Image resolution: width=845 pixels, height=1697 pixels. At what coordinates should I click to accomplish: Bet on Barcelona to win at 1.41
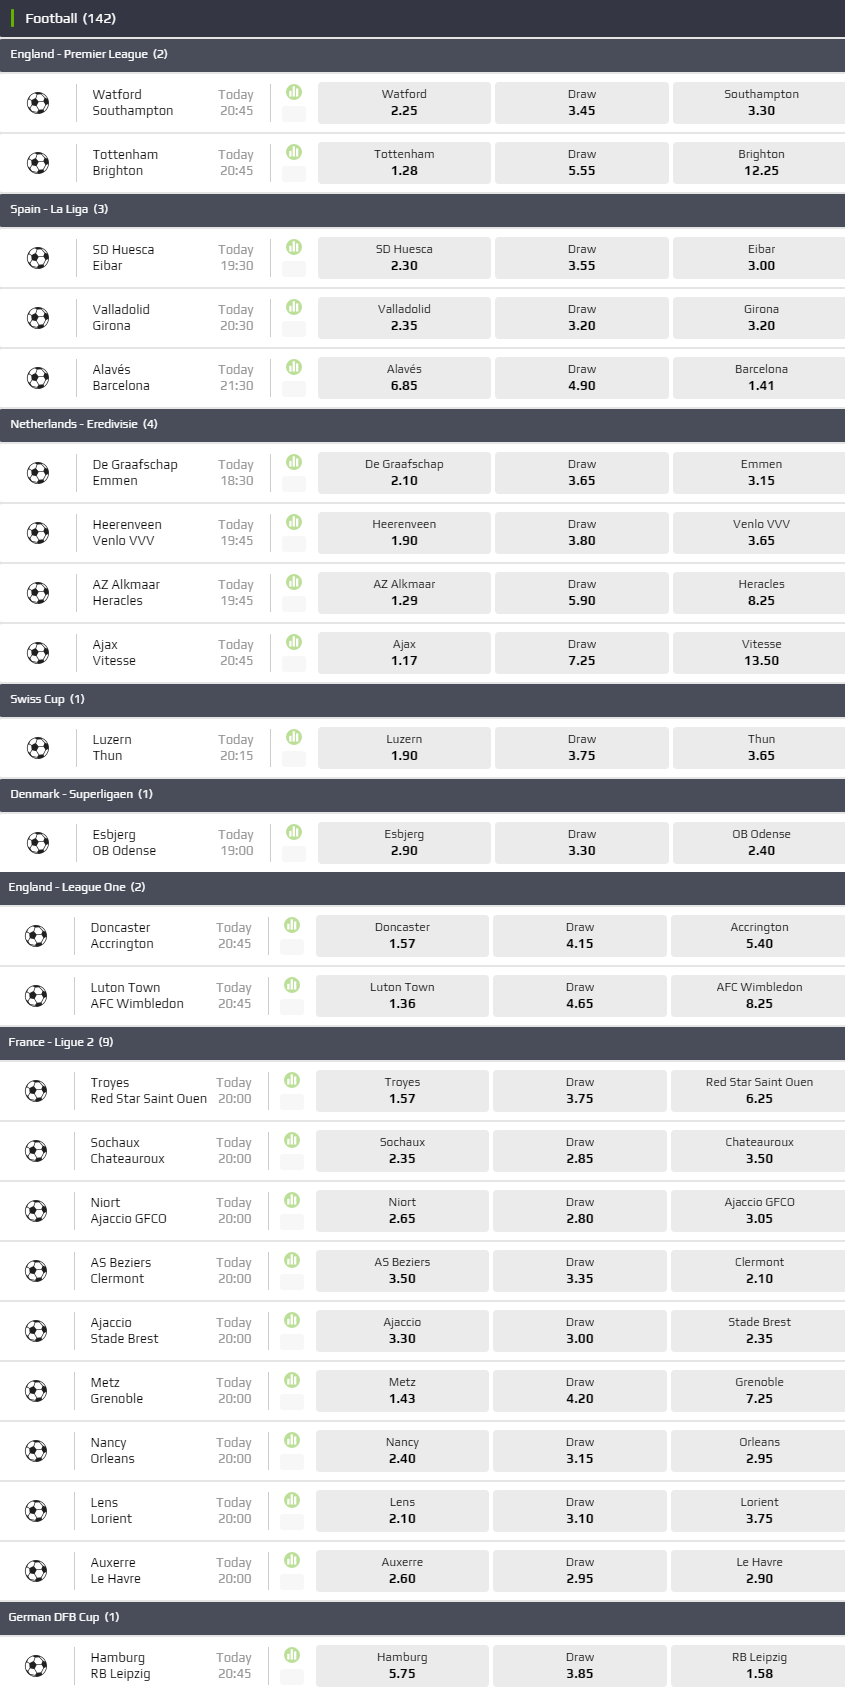760,377
